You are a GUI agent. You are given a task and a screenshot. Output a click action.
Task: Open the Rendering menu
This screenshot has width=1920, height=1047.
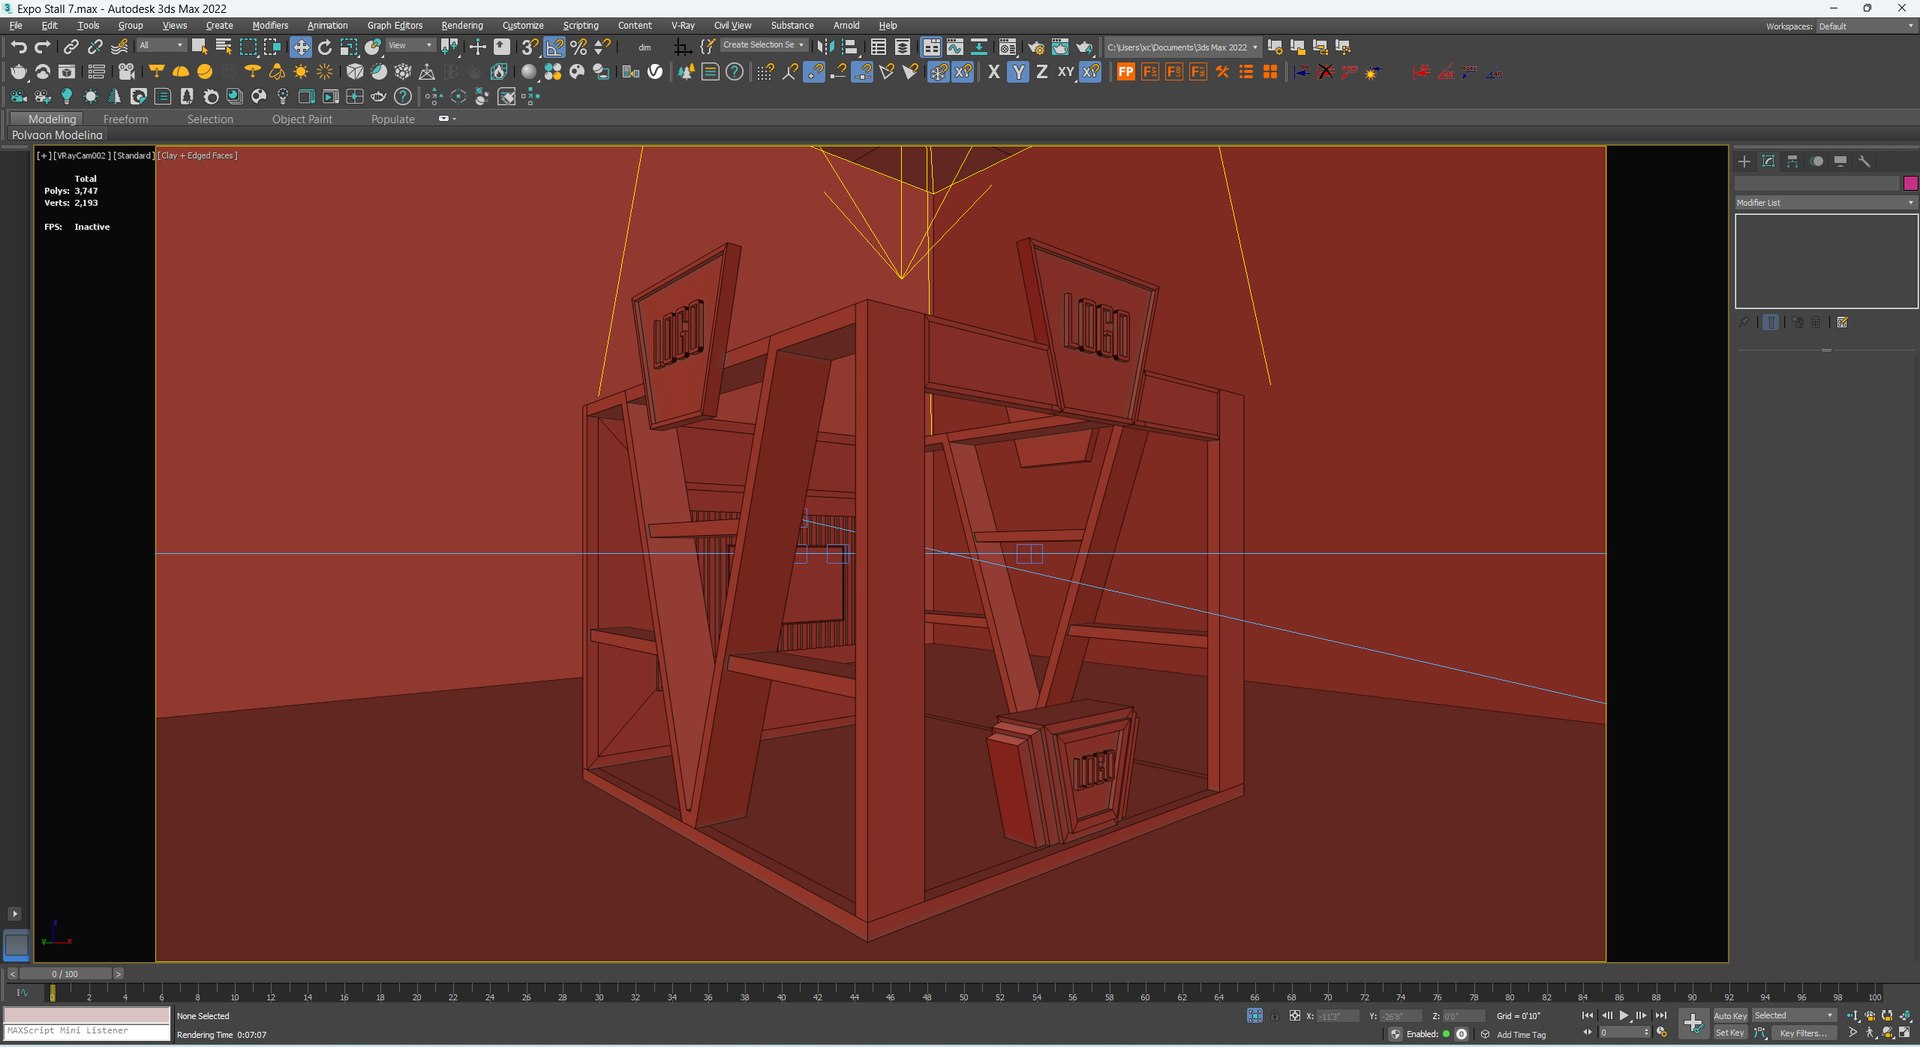(x=462, y=26)
